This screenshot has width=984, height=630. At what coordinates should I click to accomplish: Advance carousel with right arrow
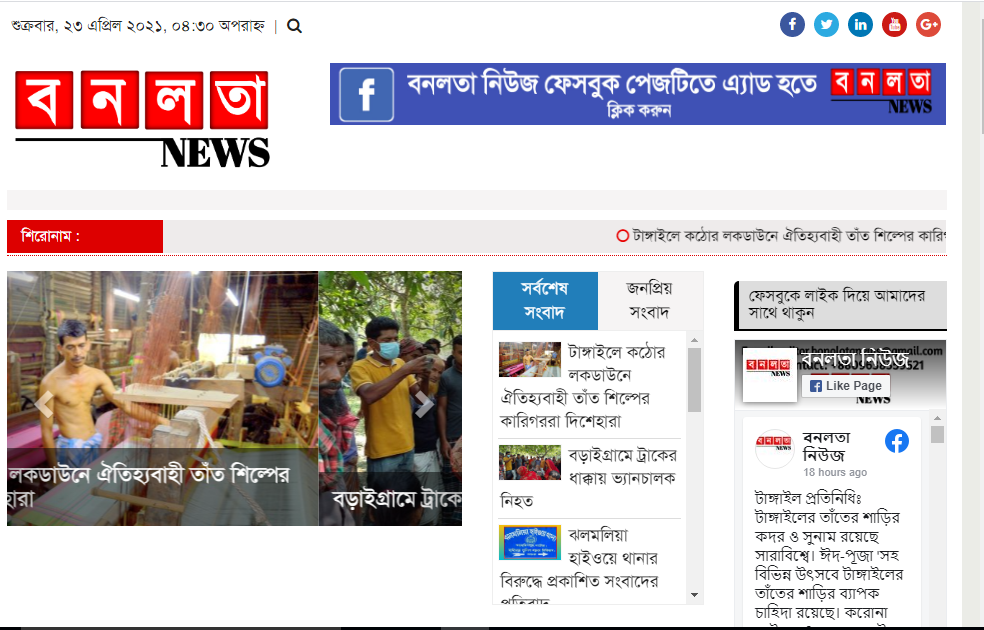point(424,404)
